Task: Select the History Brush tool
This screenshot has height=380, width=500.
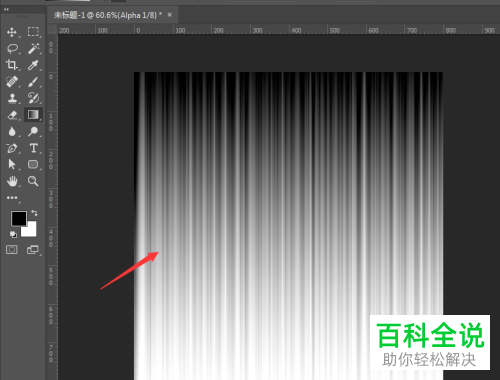Action: (33, 98)
